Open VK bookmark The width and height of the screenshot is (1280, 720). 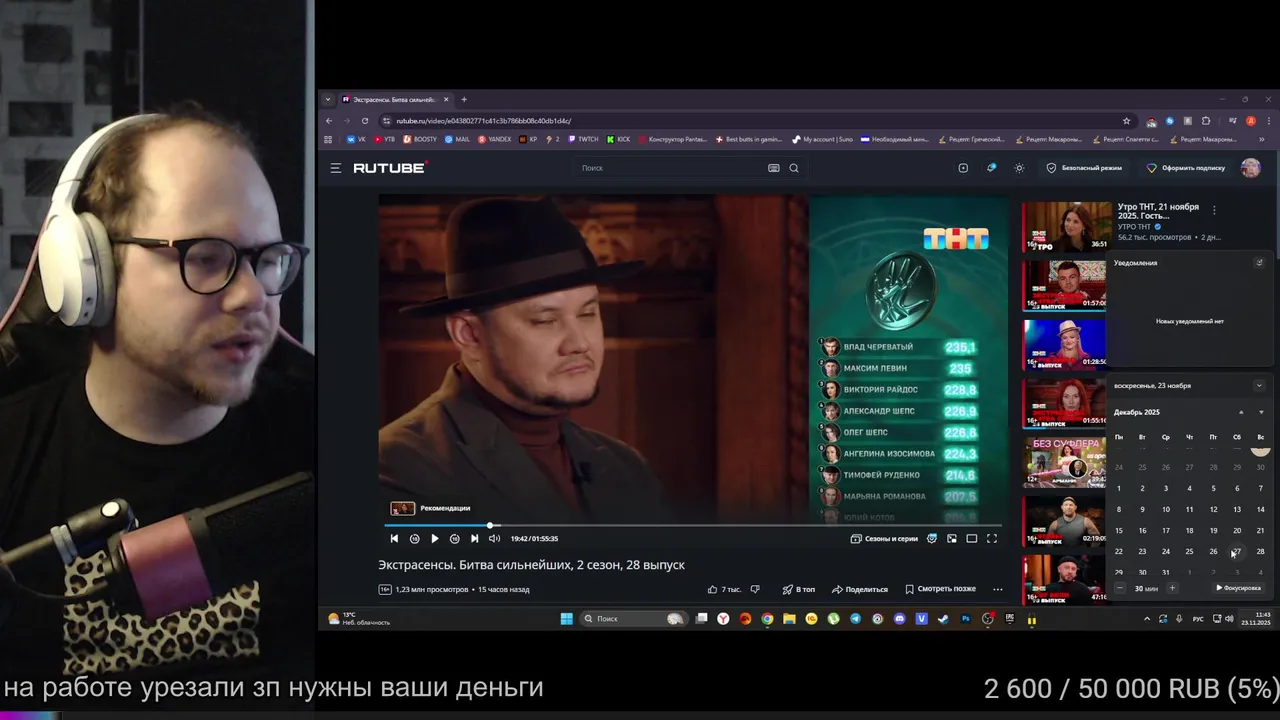pos(356,139)
